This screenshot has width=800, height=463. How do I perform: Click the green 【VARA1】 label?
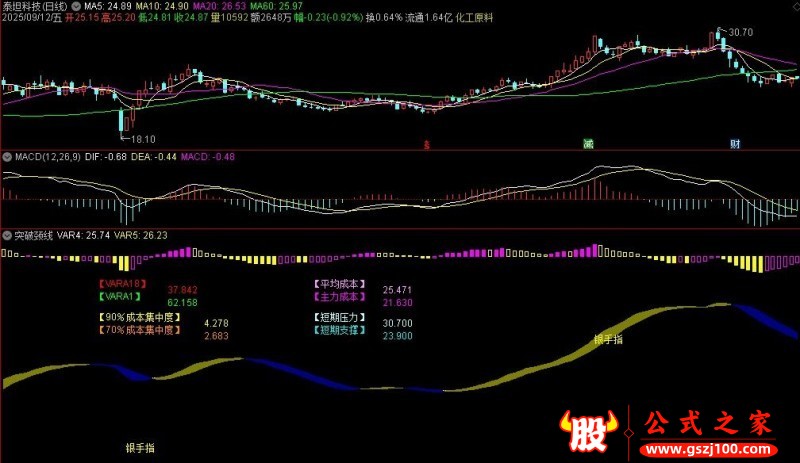pos(119,296)
